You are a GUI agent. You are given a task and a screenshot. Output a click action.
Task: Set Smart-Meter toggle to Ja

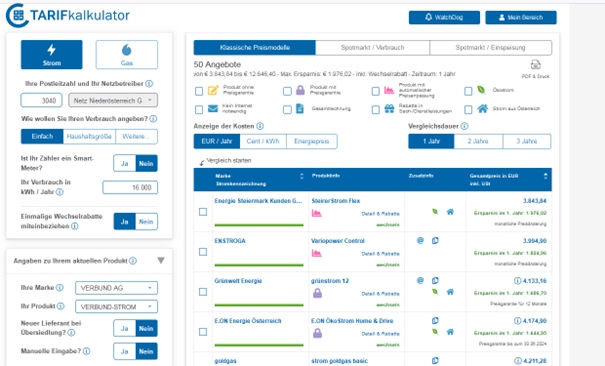(125, 163)
